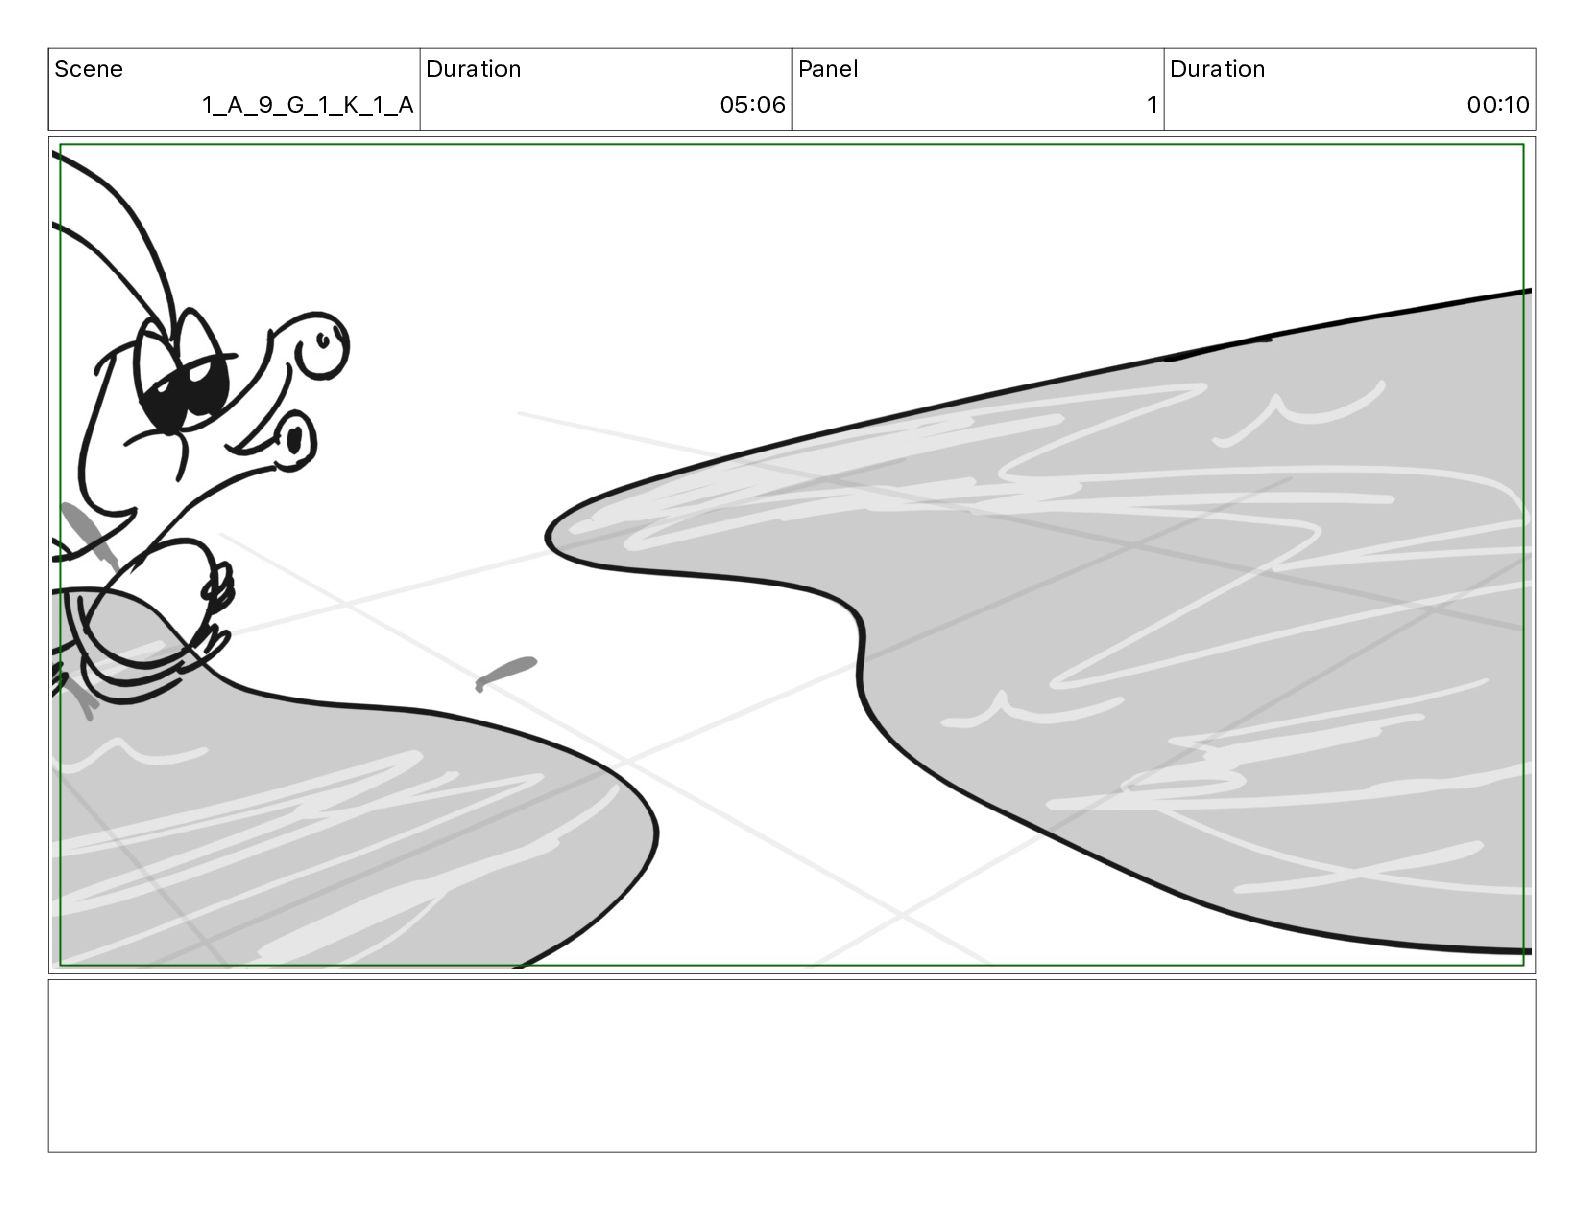Click the empty notes box below panel
This screenshot has height=1224, width=1584.
[x=792, y=1066]
